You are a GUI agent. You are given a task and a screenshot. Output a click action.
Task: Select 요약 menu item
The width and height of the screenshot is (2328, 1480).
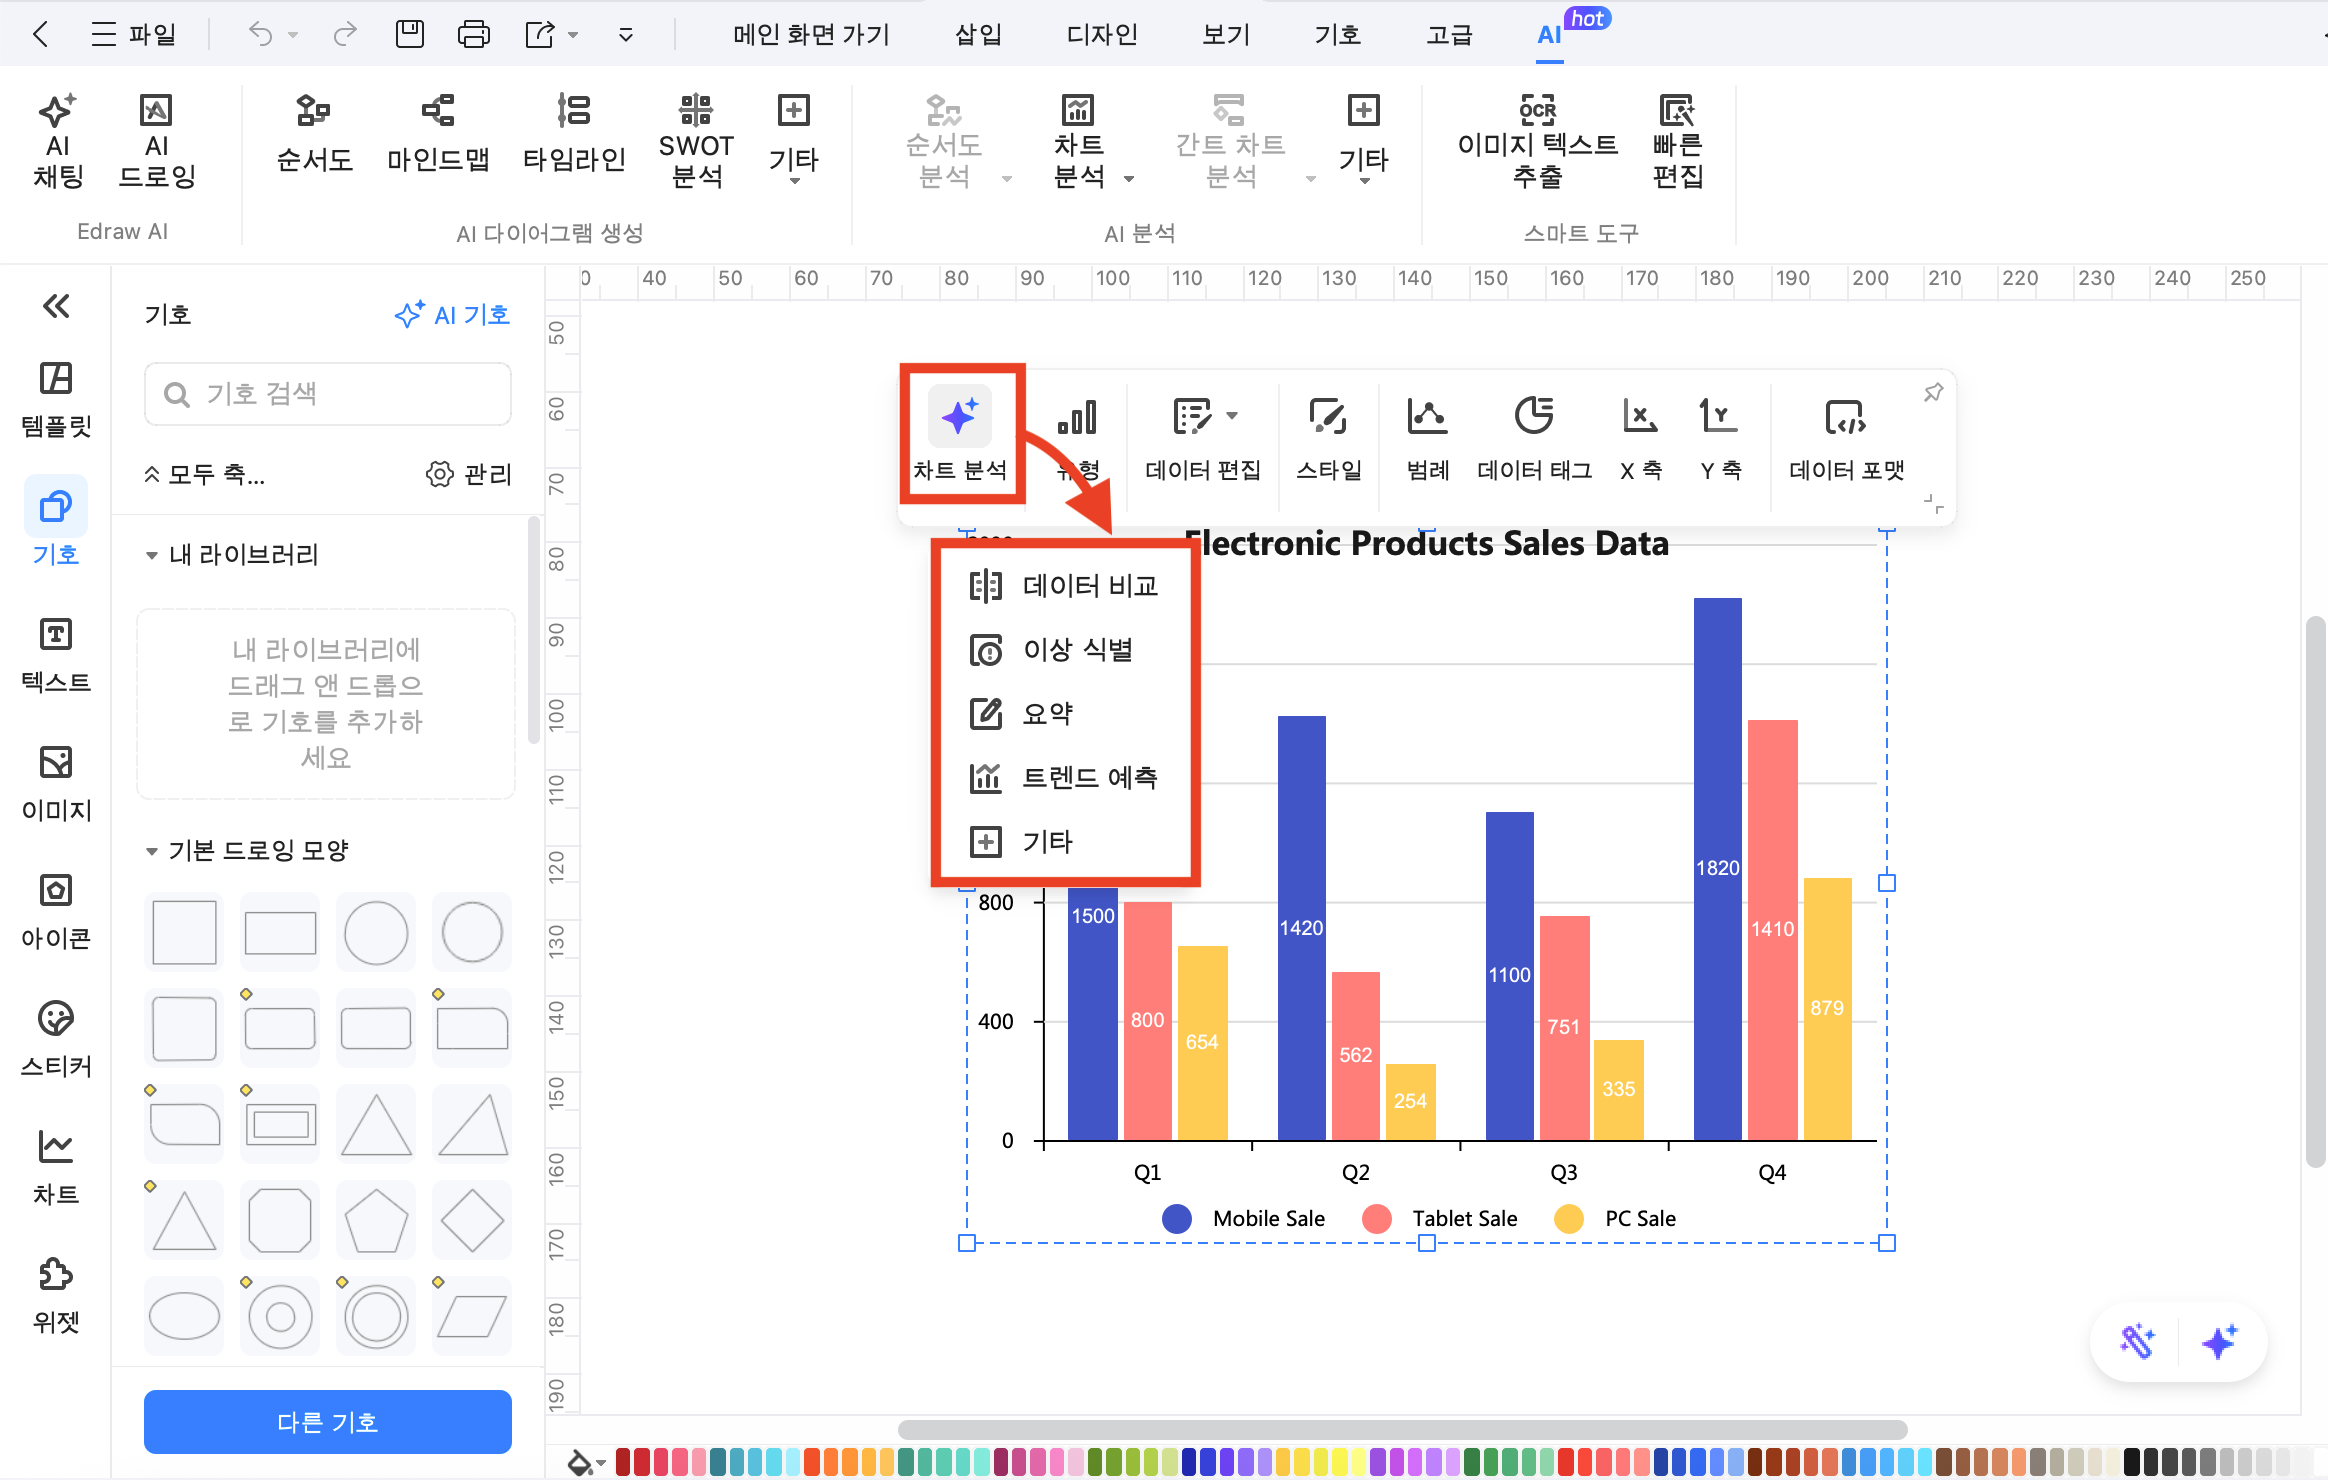coord(1065,714)
